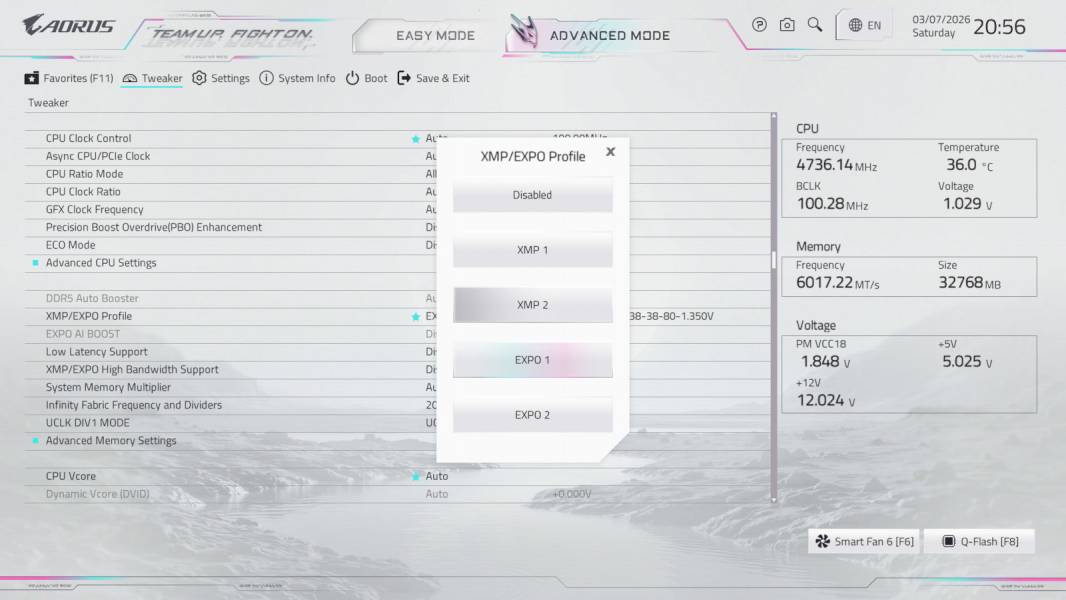This screenshot has width=1066, height=600.
Task: Toggle favorite star beside CPU Vcore
Action: (x=416, y=477)
